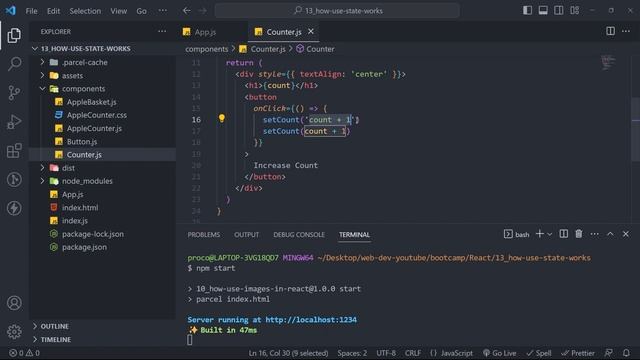Click Prettier in the status bar
Viewport: 640px width, 360px height.
point(578,353)
